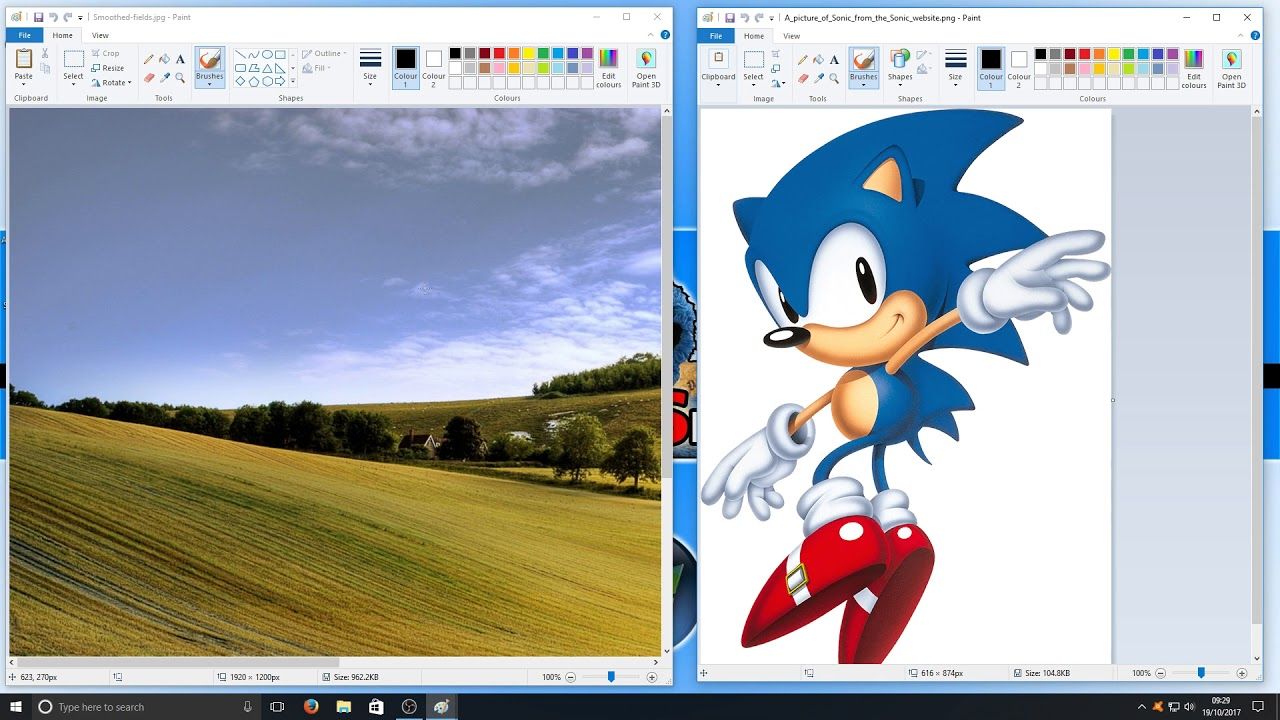Choose the green swatch in Smoothed-fields palette
Viewport: 1280px width, 720px height.
click(543, 53)
